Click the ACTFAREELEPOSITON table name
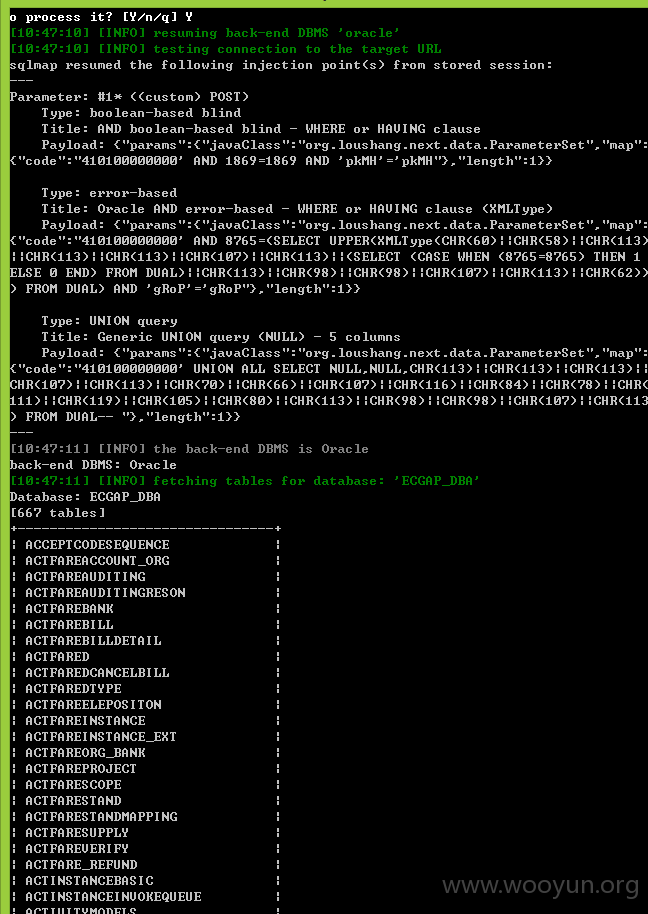The image size is (648, 914). [93, 705]
